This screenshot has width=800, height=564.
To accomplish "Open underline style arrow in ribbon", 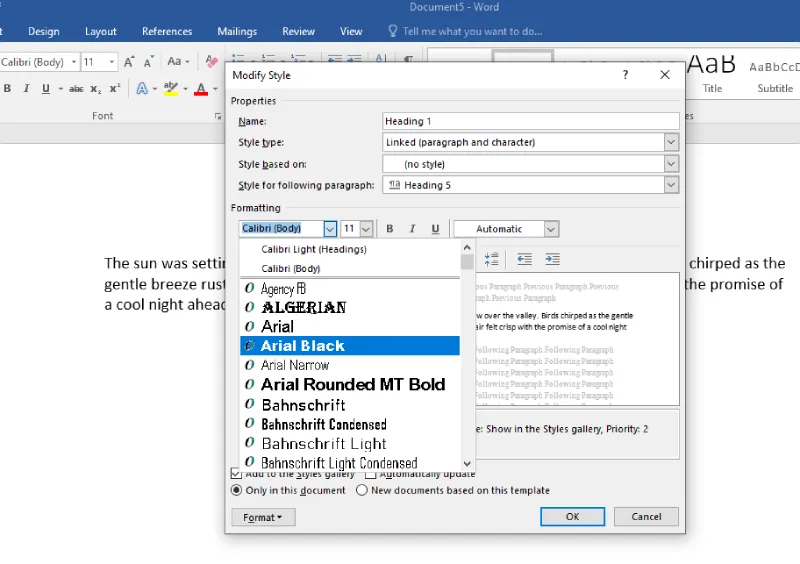I will pos(60,89).
